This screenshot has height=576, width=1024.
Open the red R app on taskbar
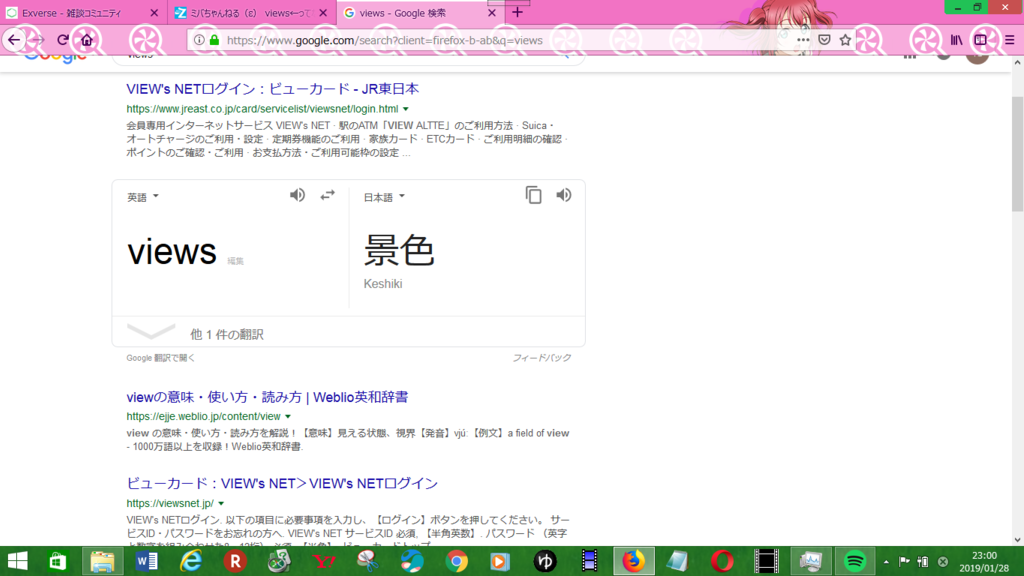click(x=235, y=561)
